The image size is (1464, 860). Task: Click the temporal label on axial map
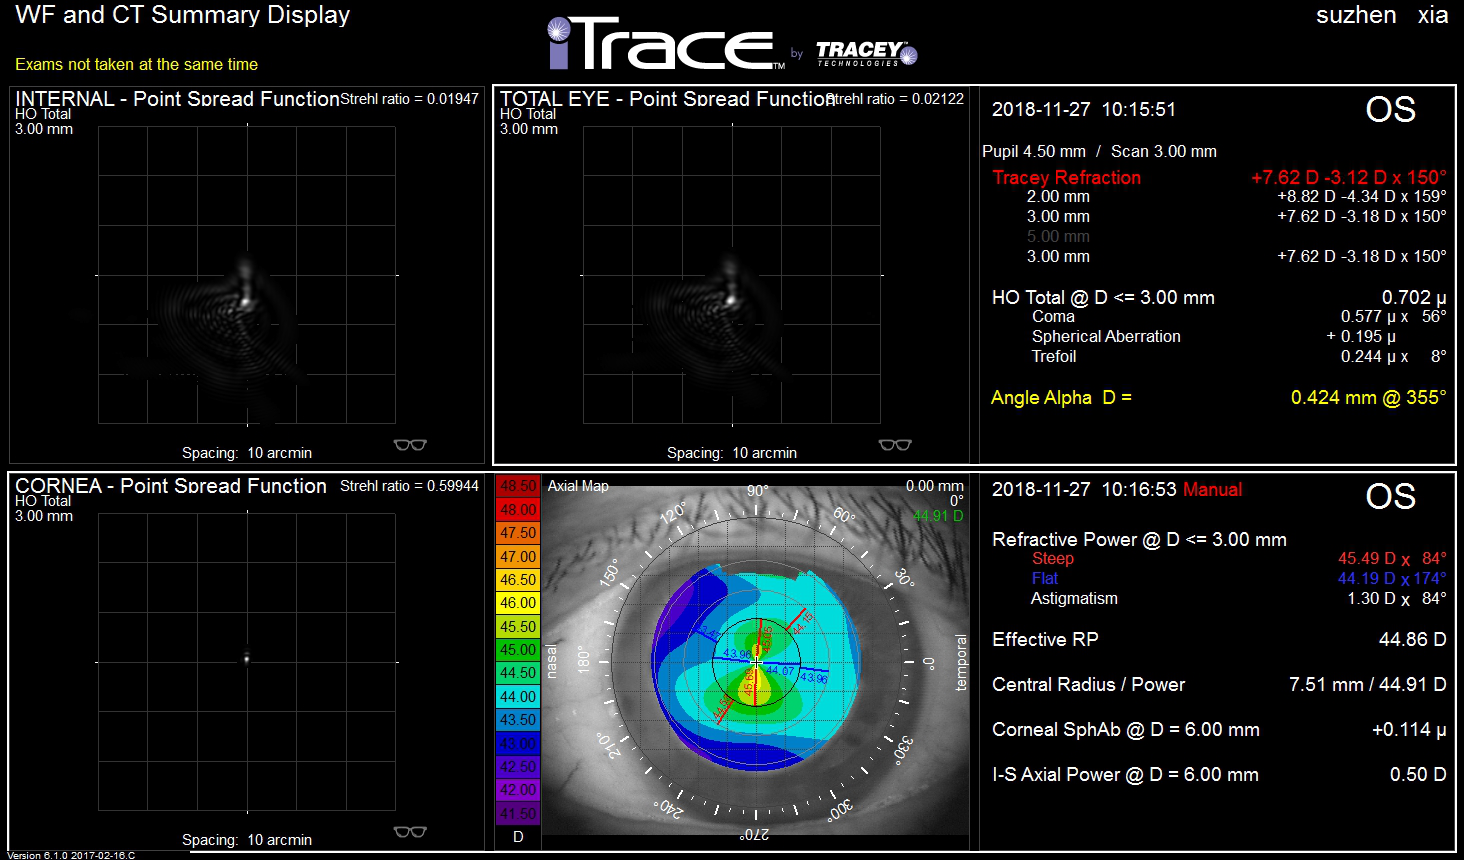961,663
